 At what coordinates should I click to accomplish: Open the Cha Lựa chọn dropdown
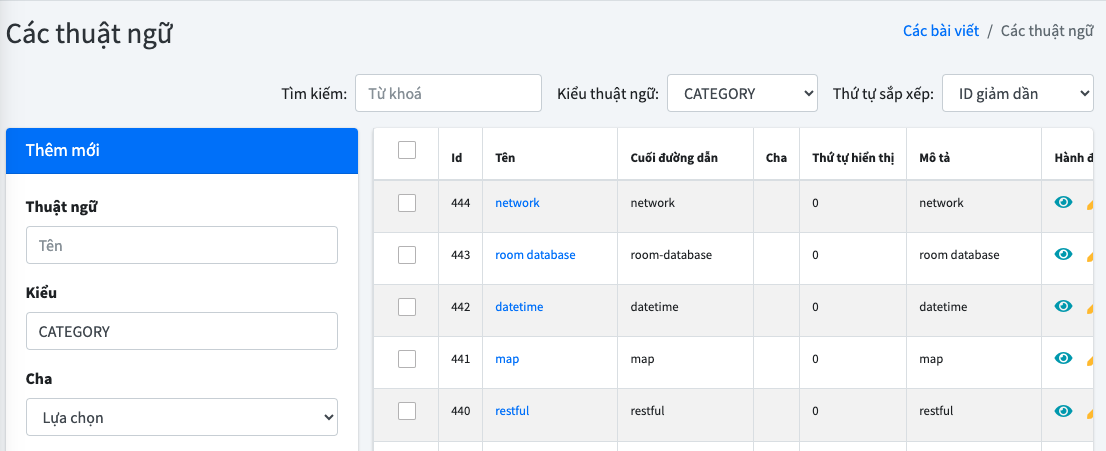(182, 418)
